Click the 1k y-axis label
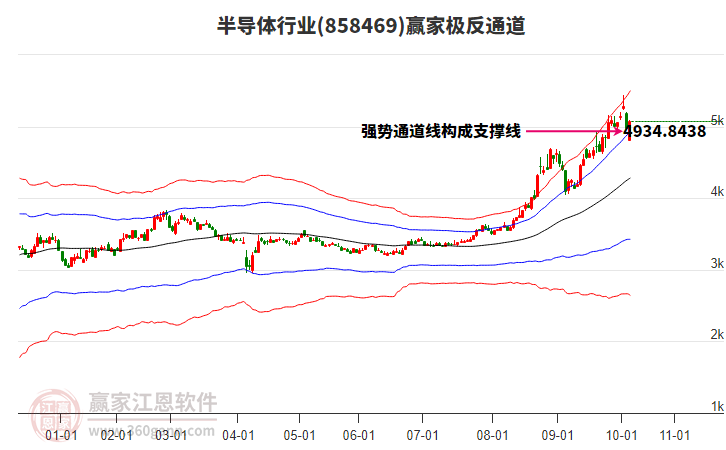The image size is (726, 450). 717,406
